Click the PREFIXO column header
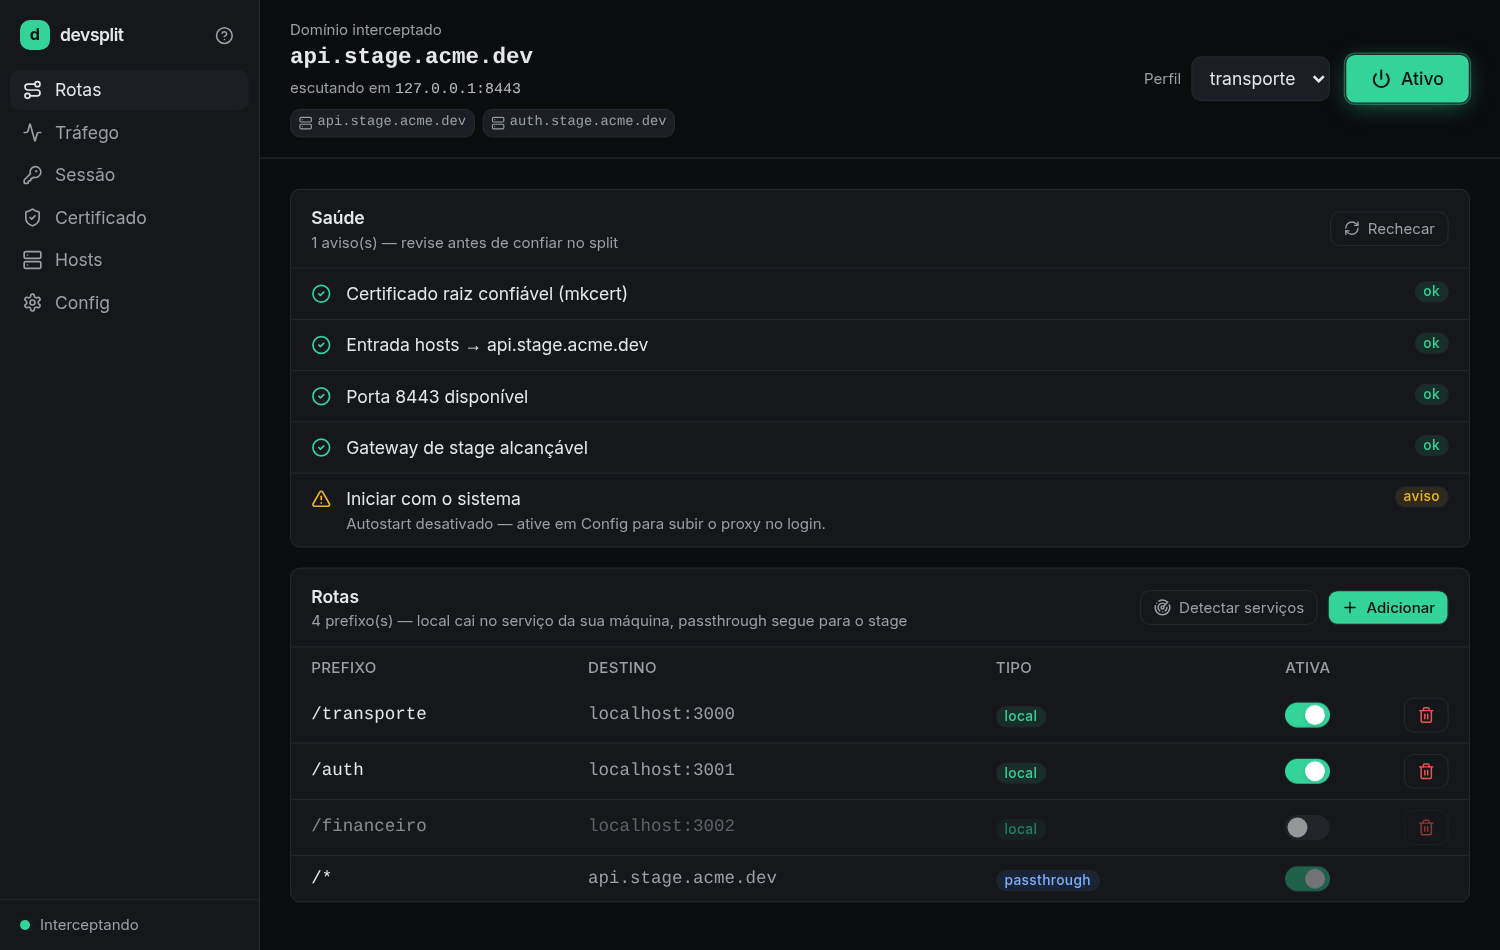This screenshot has height=950, width=1500. (343, 668)
